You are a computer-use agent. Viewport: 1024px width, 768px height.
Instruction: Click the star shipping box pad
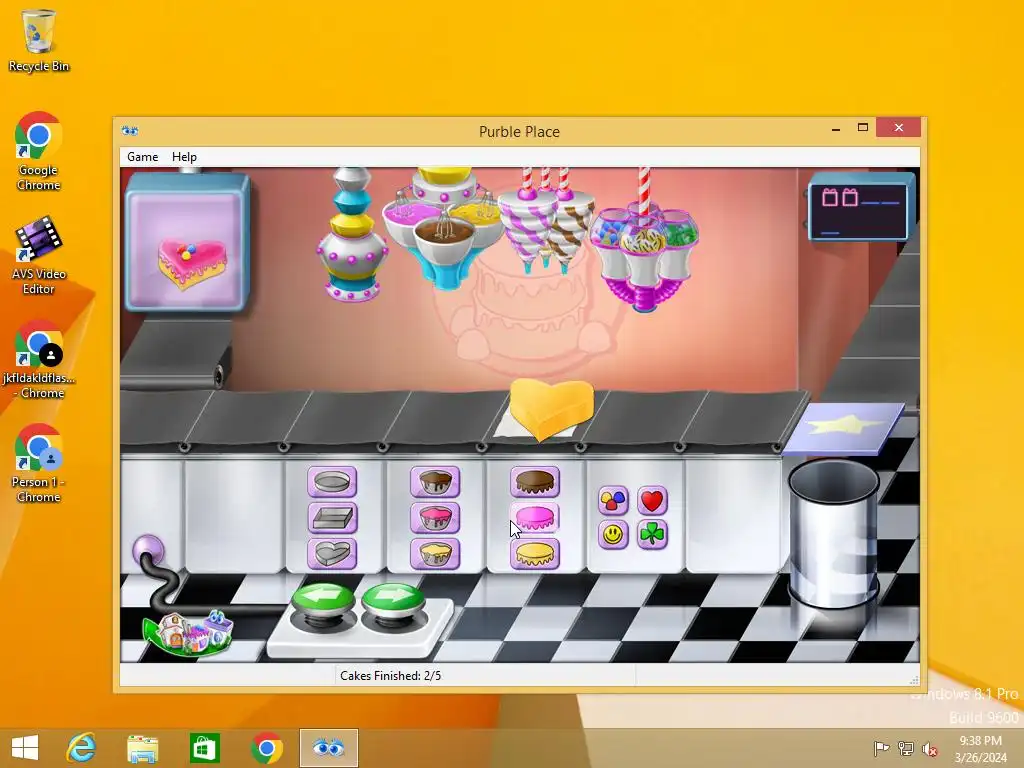(843, 428)
